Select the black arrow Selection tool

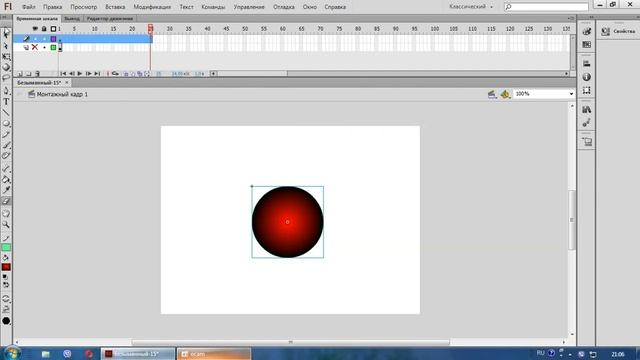[6, 33]
